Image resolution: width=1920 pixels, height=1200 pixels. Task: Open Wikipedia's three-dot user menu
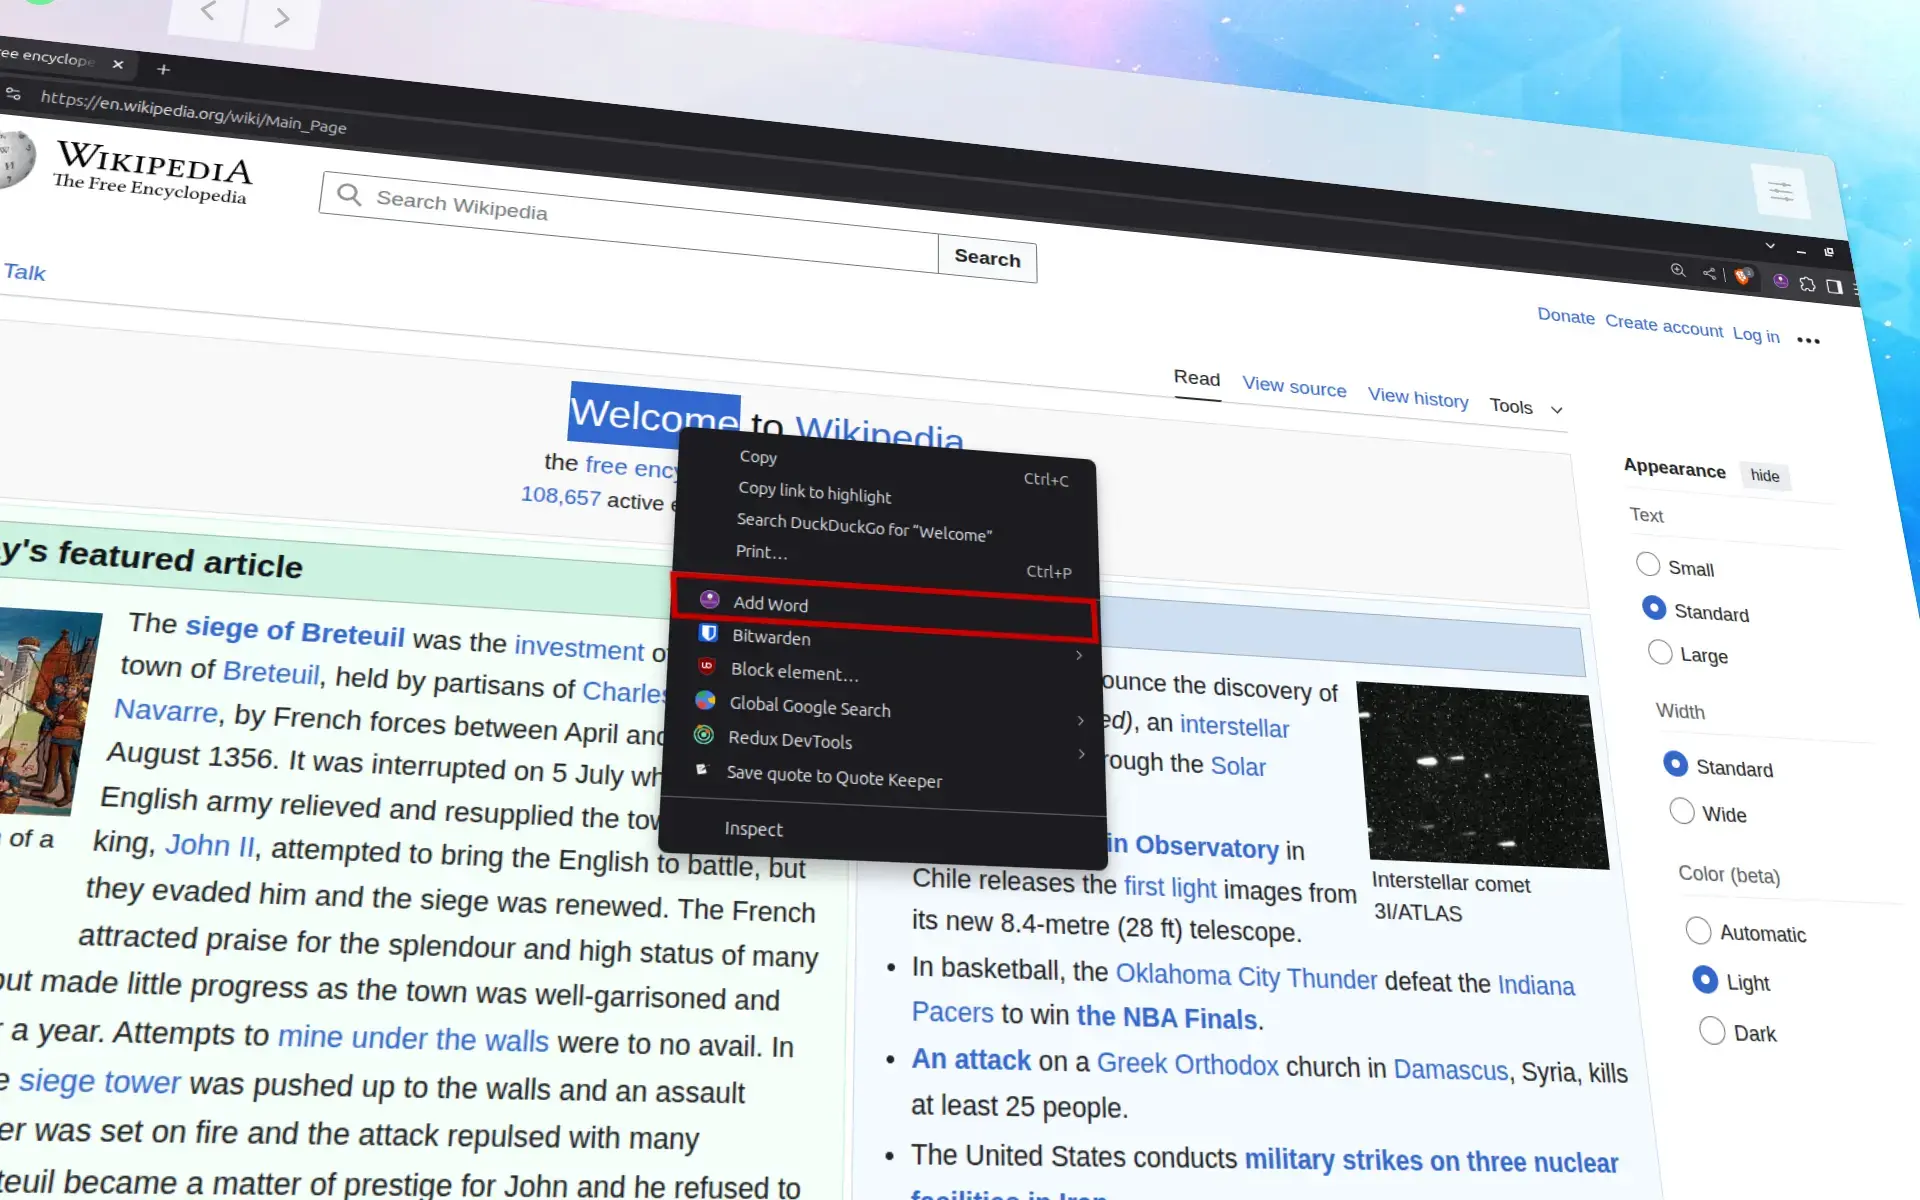(1808, 341)
